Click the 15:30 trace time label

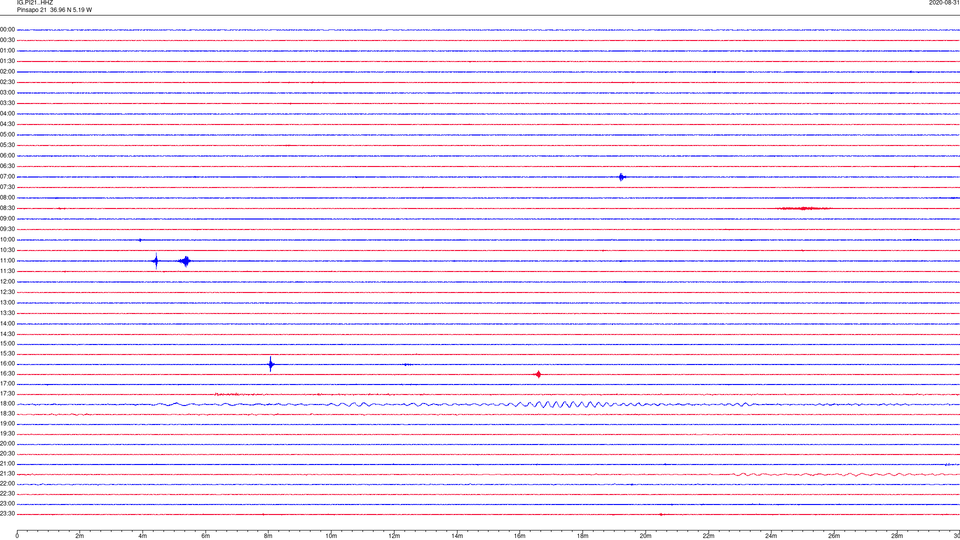tap(7, 354)
